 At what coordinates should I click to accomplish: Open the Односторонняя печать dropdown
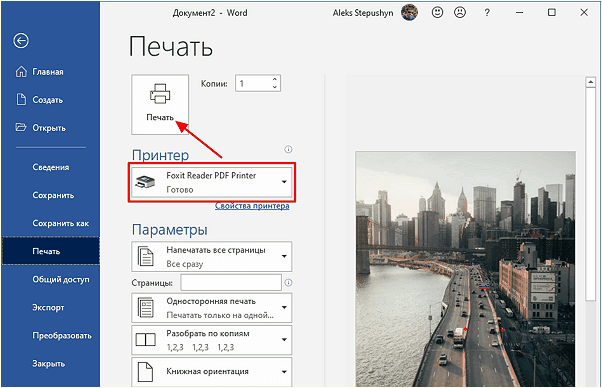[x=212, y=308]
